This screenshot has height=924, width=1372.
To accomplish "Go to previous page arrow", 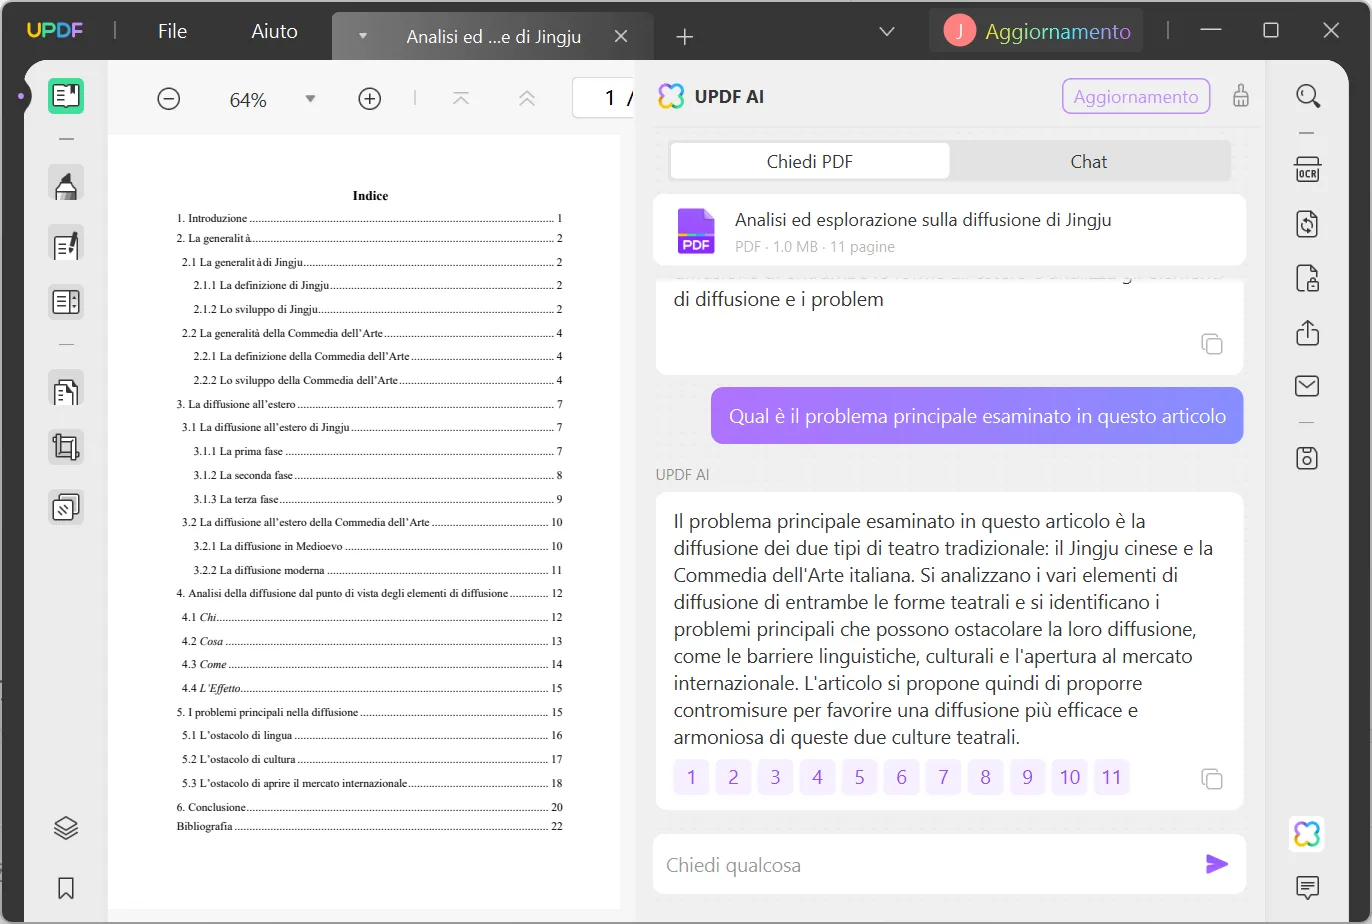I will [x=527, y=99].
